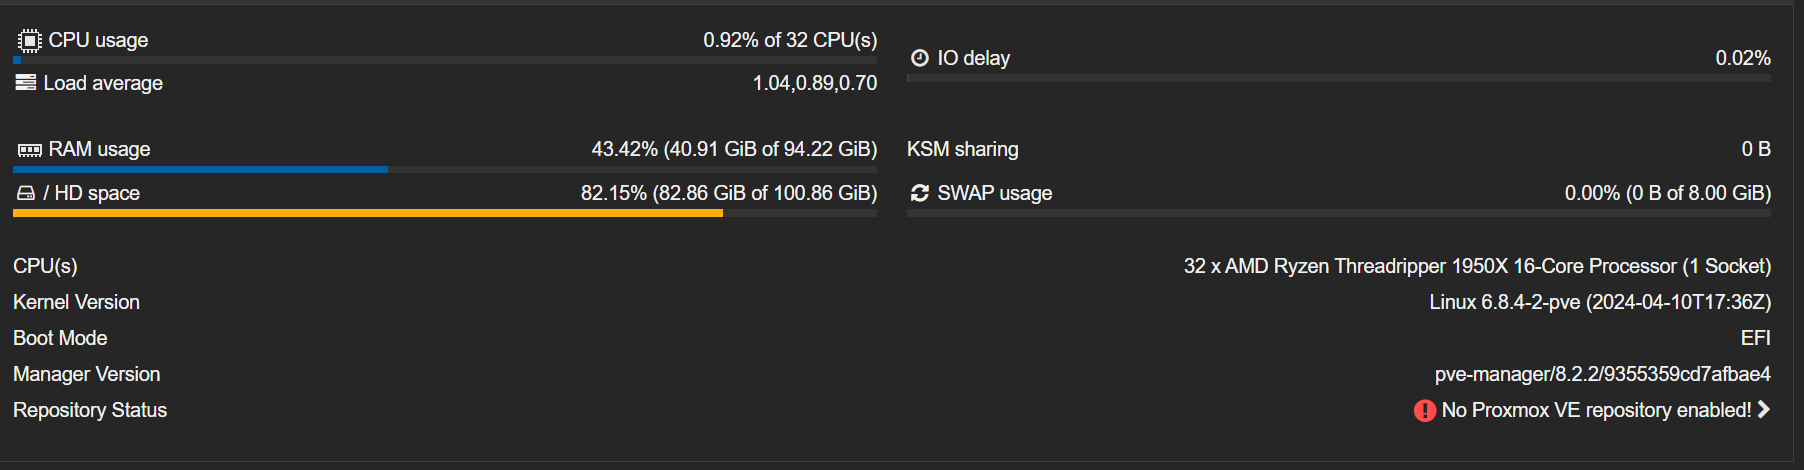Click the IO delay clock icon
Image resolution: width=1804 pixels, height=470 pixels.
[920, 58]
